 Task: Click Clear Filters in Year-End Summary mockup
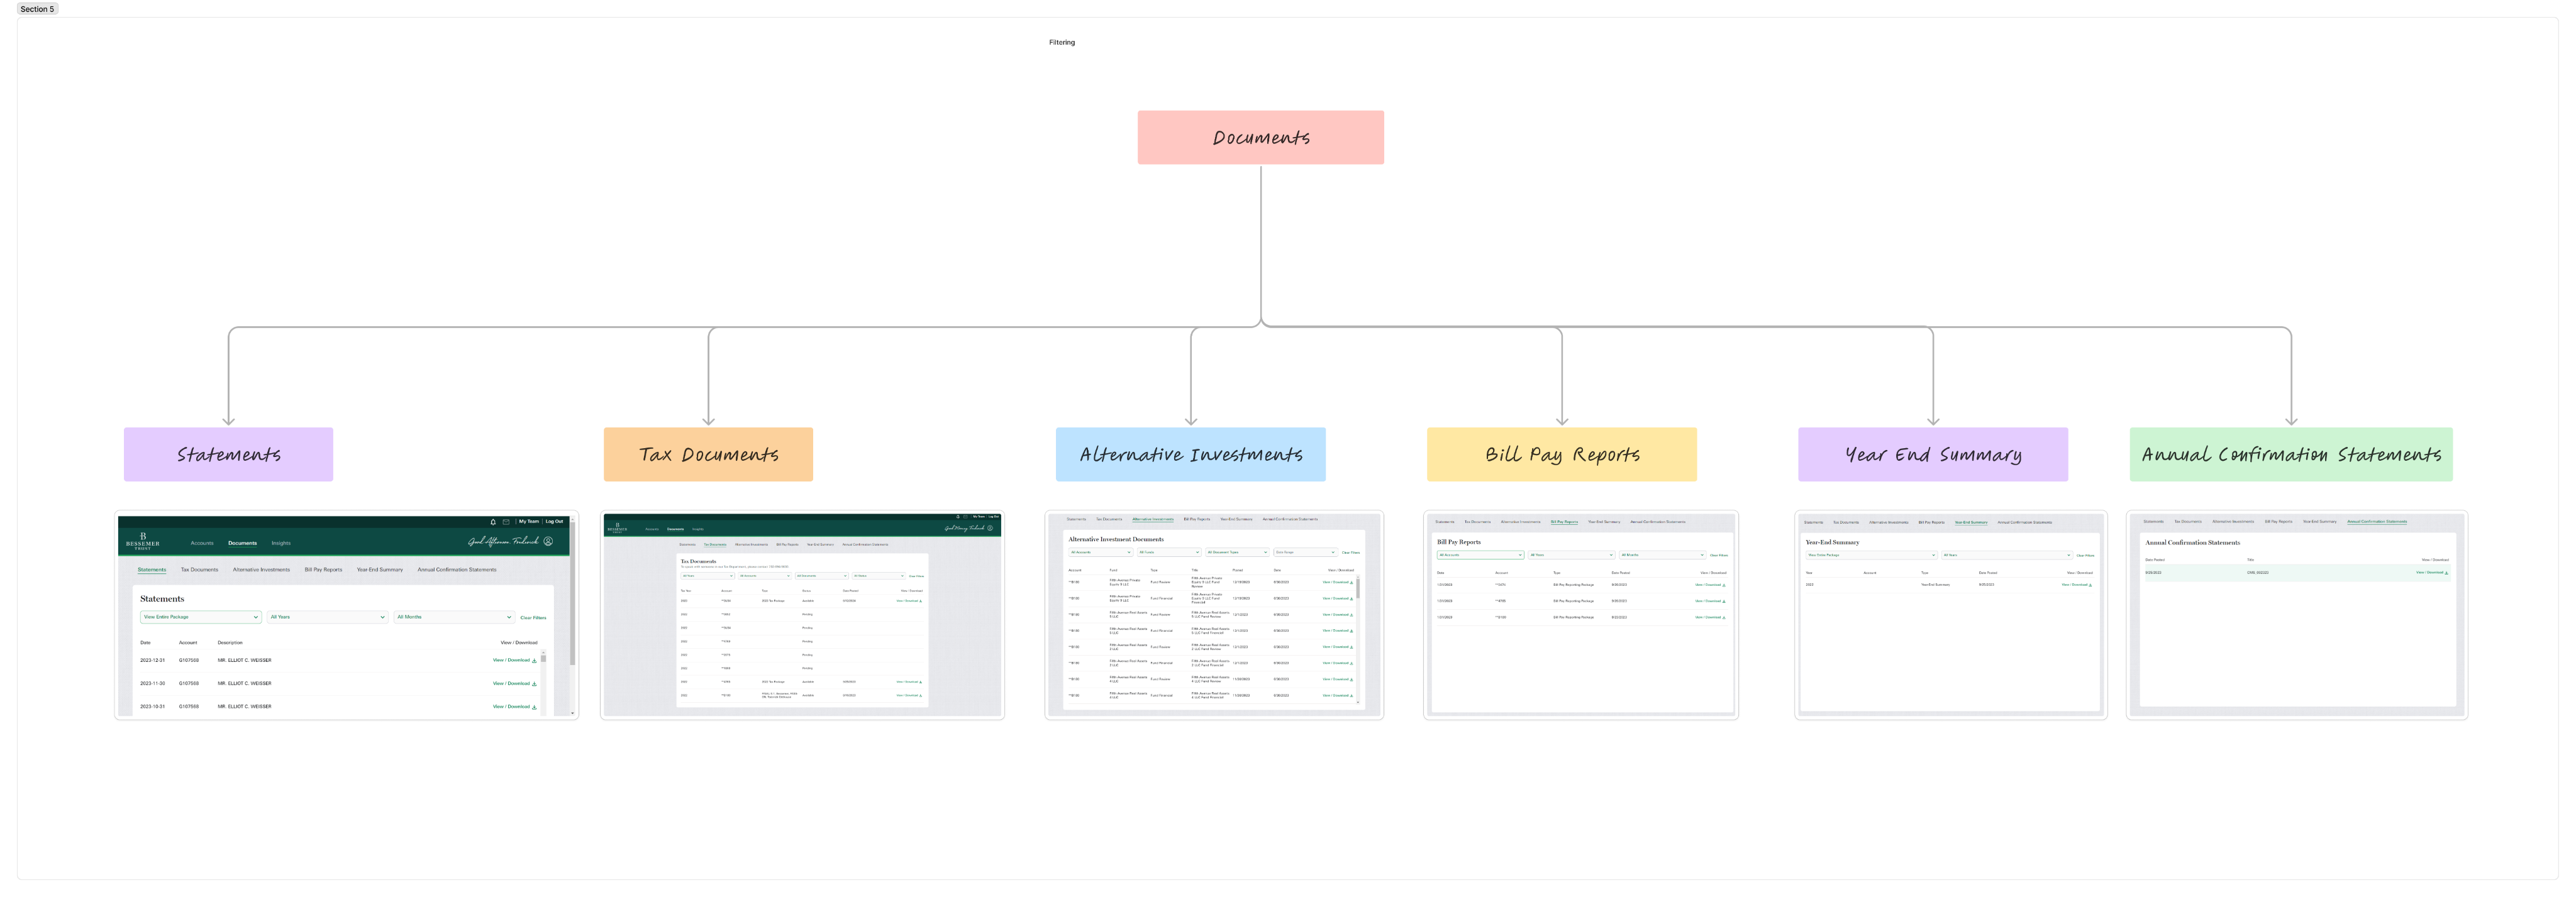click(2085, 555)
